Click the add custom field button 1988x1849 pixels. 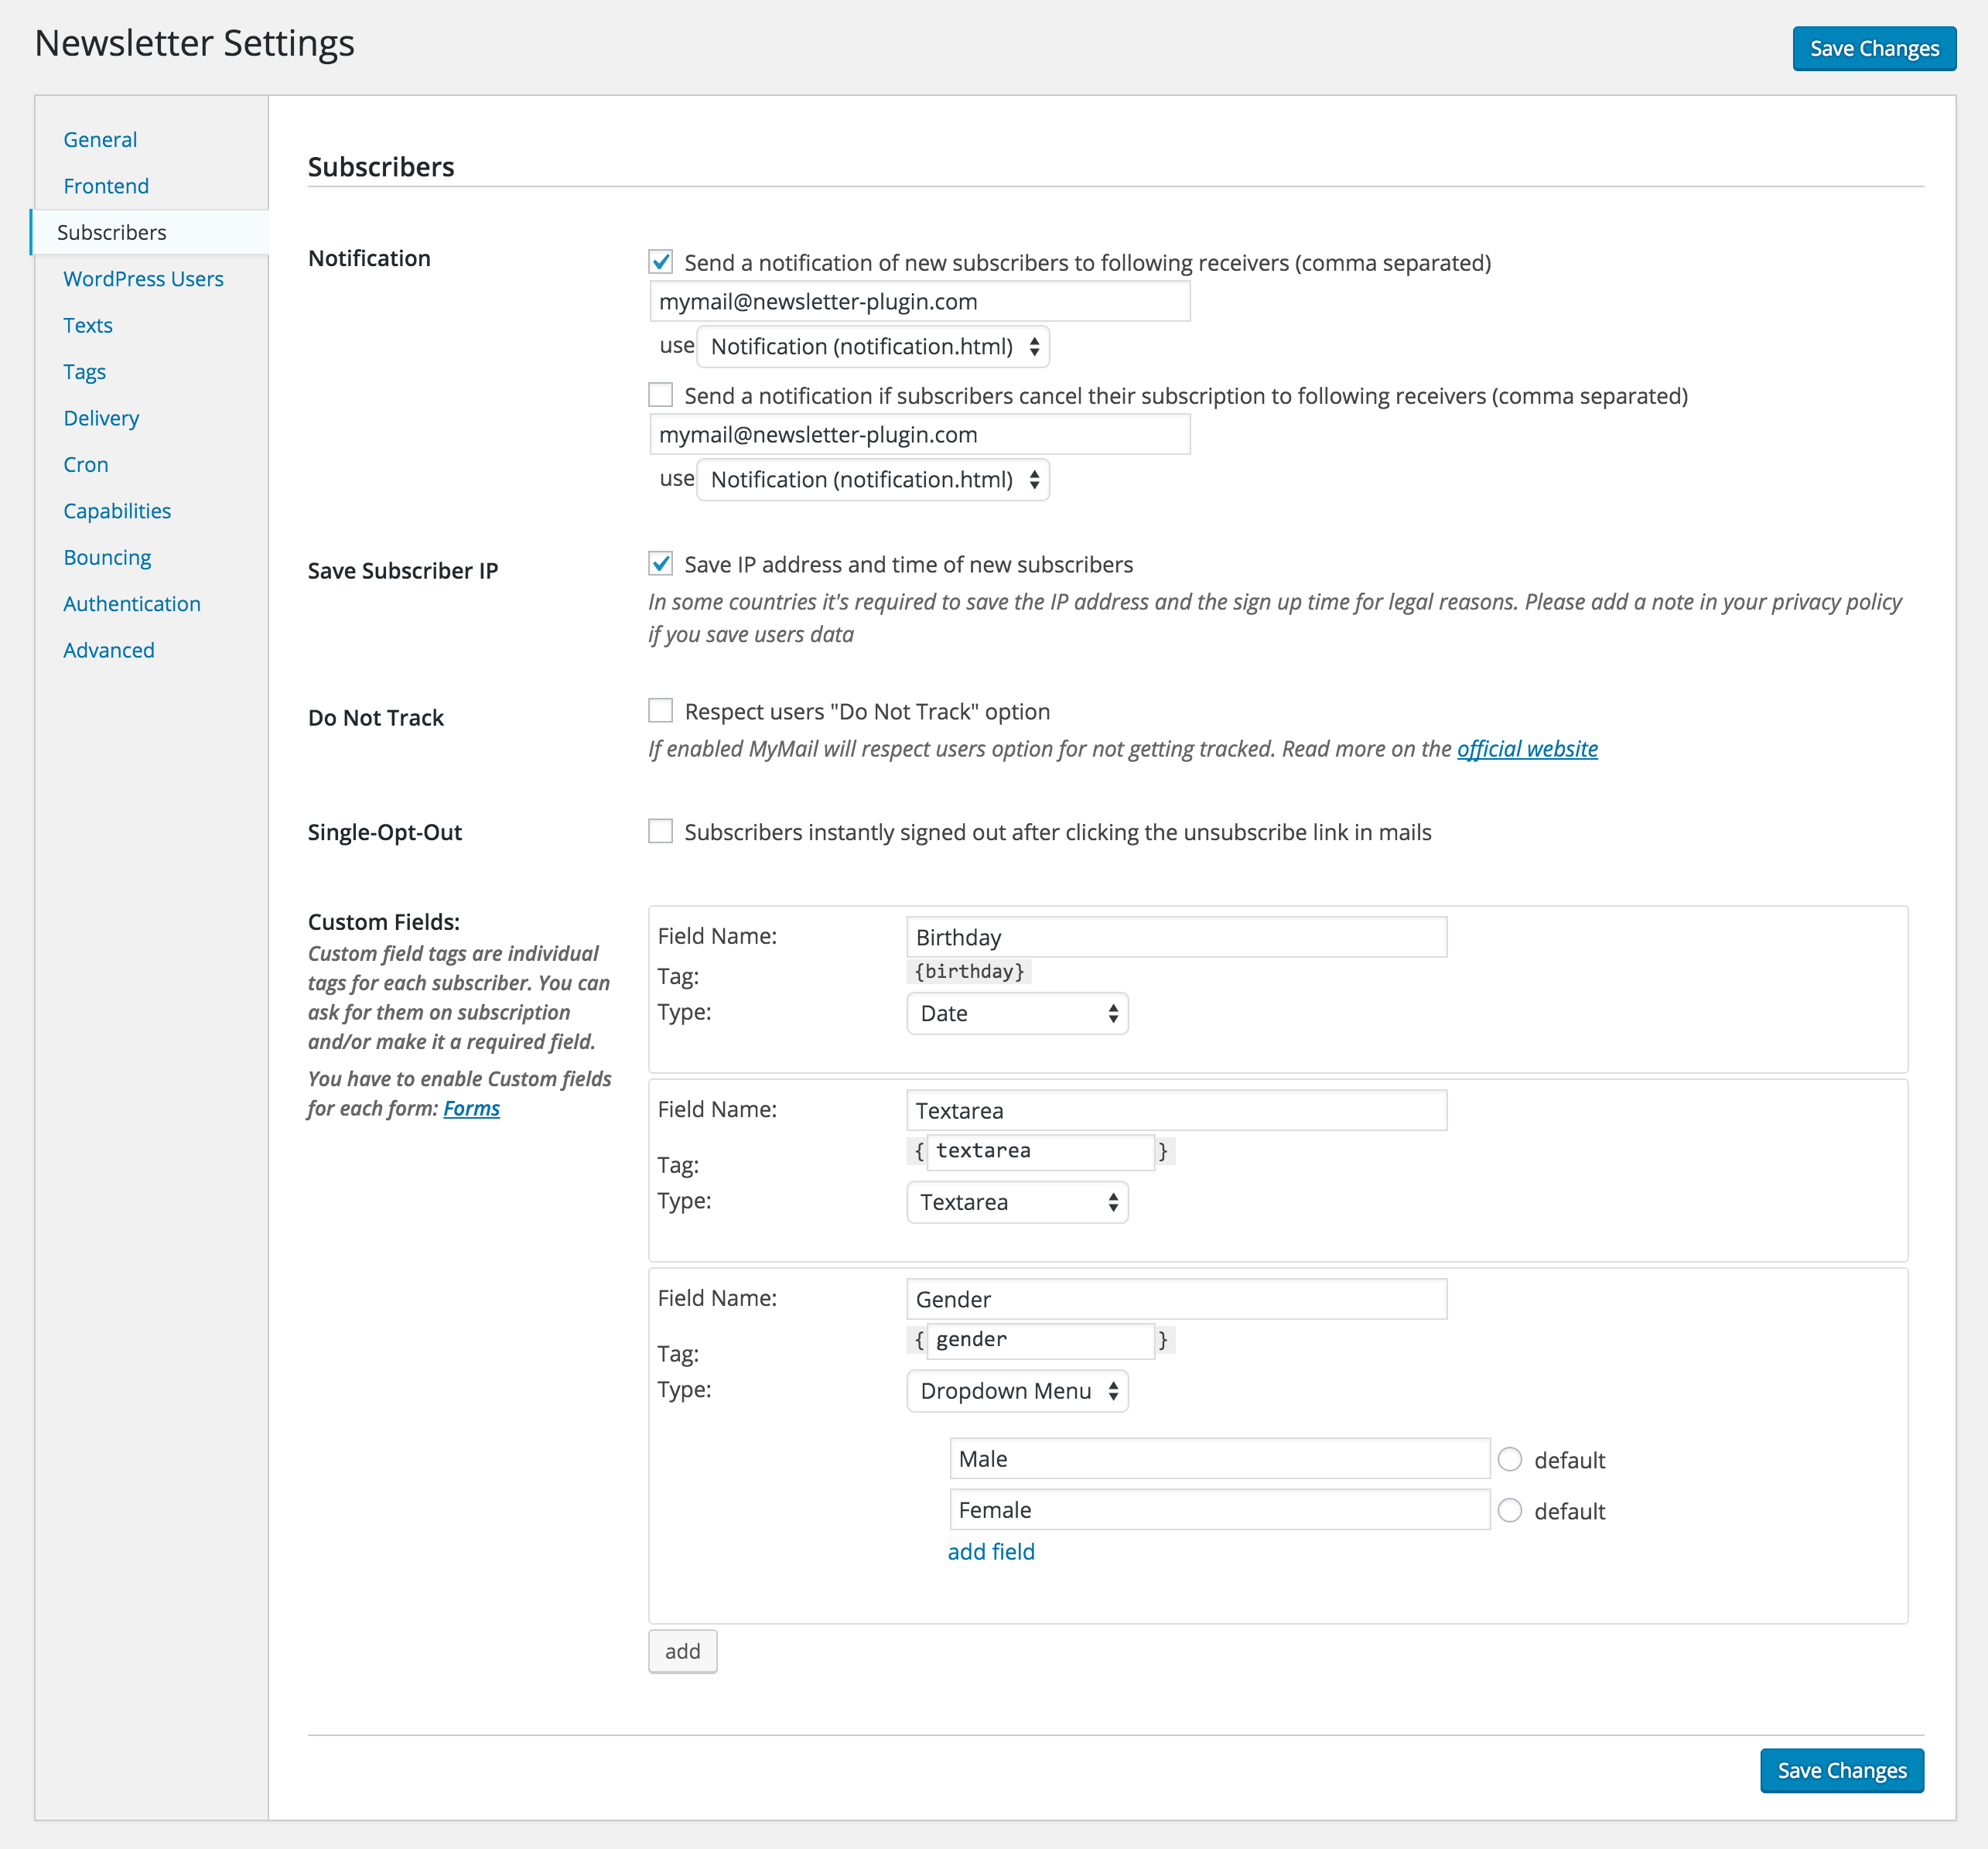coord(682,1651)
